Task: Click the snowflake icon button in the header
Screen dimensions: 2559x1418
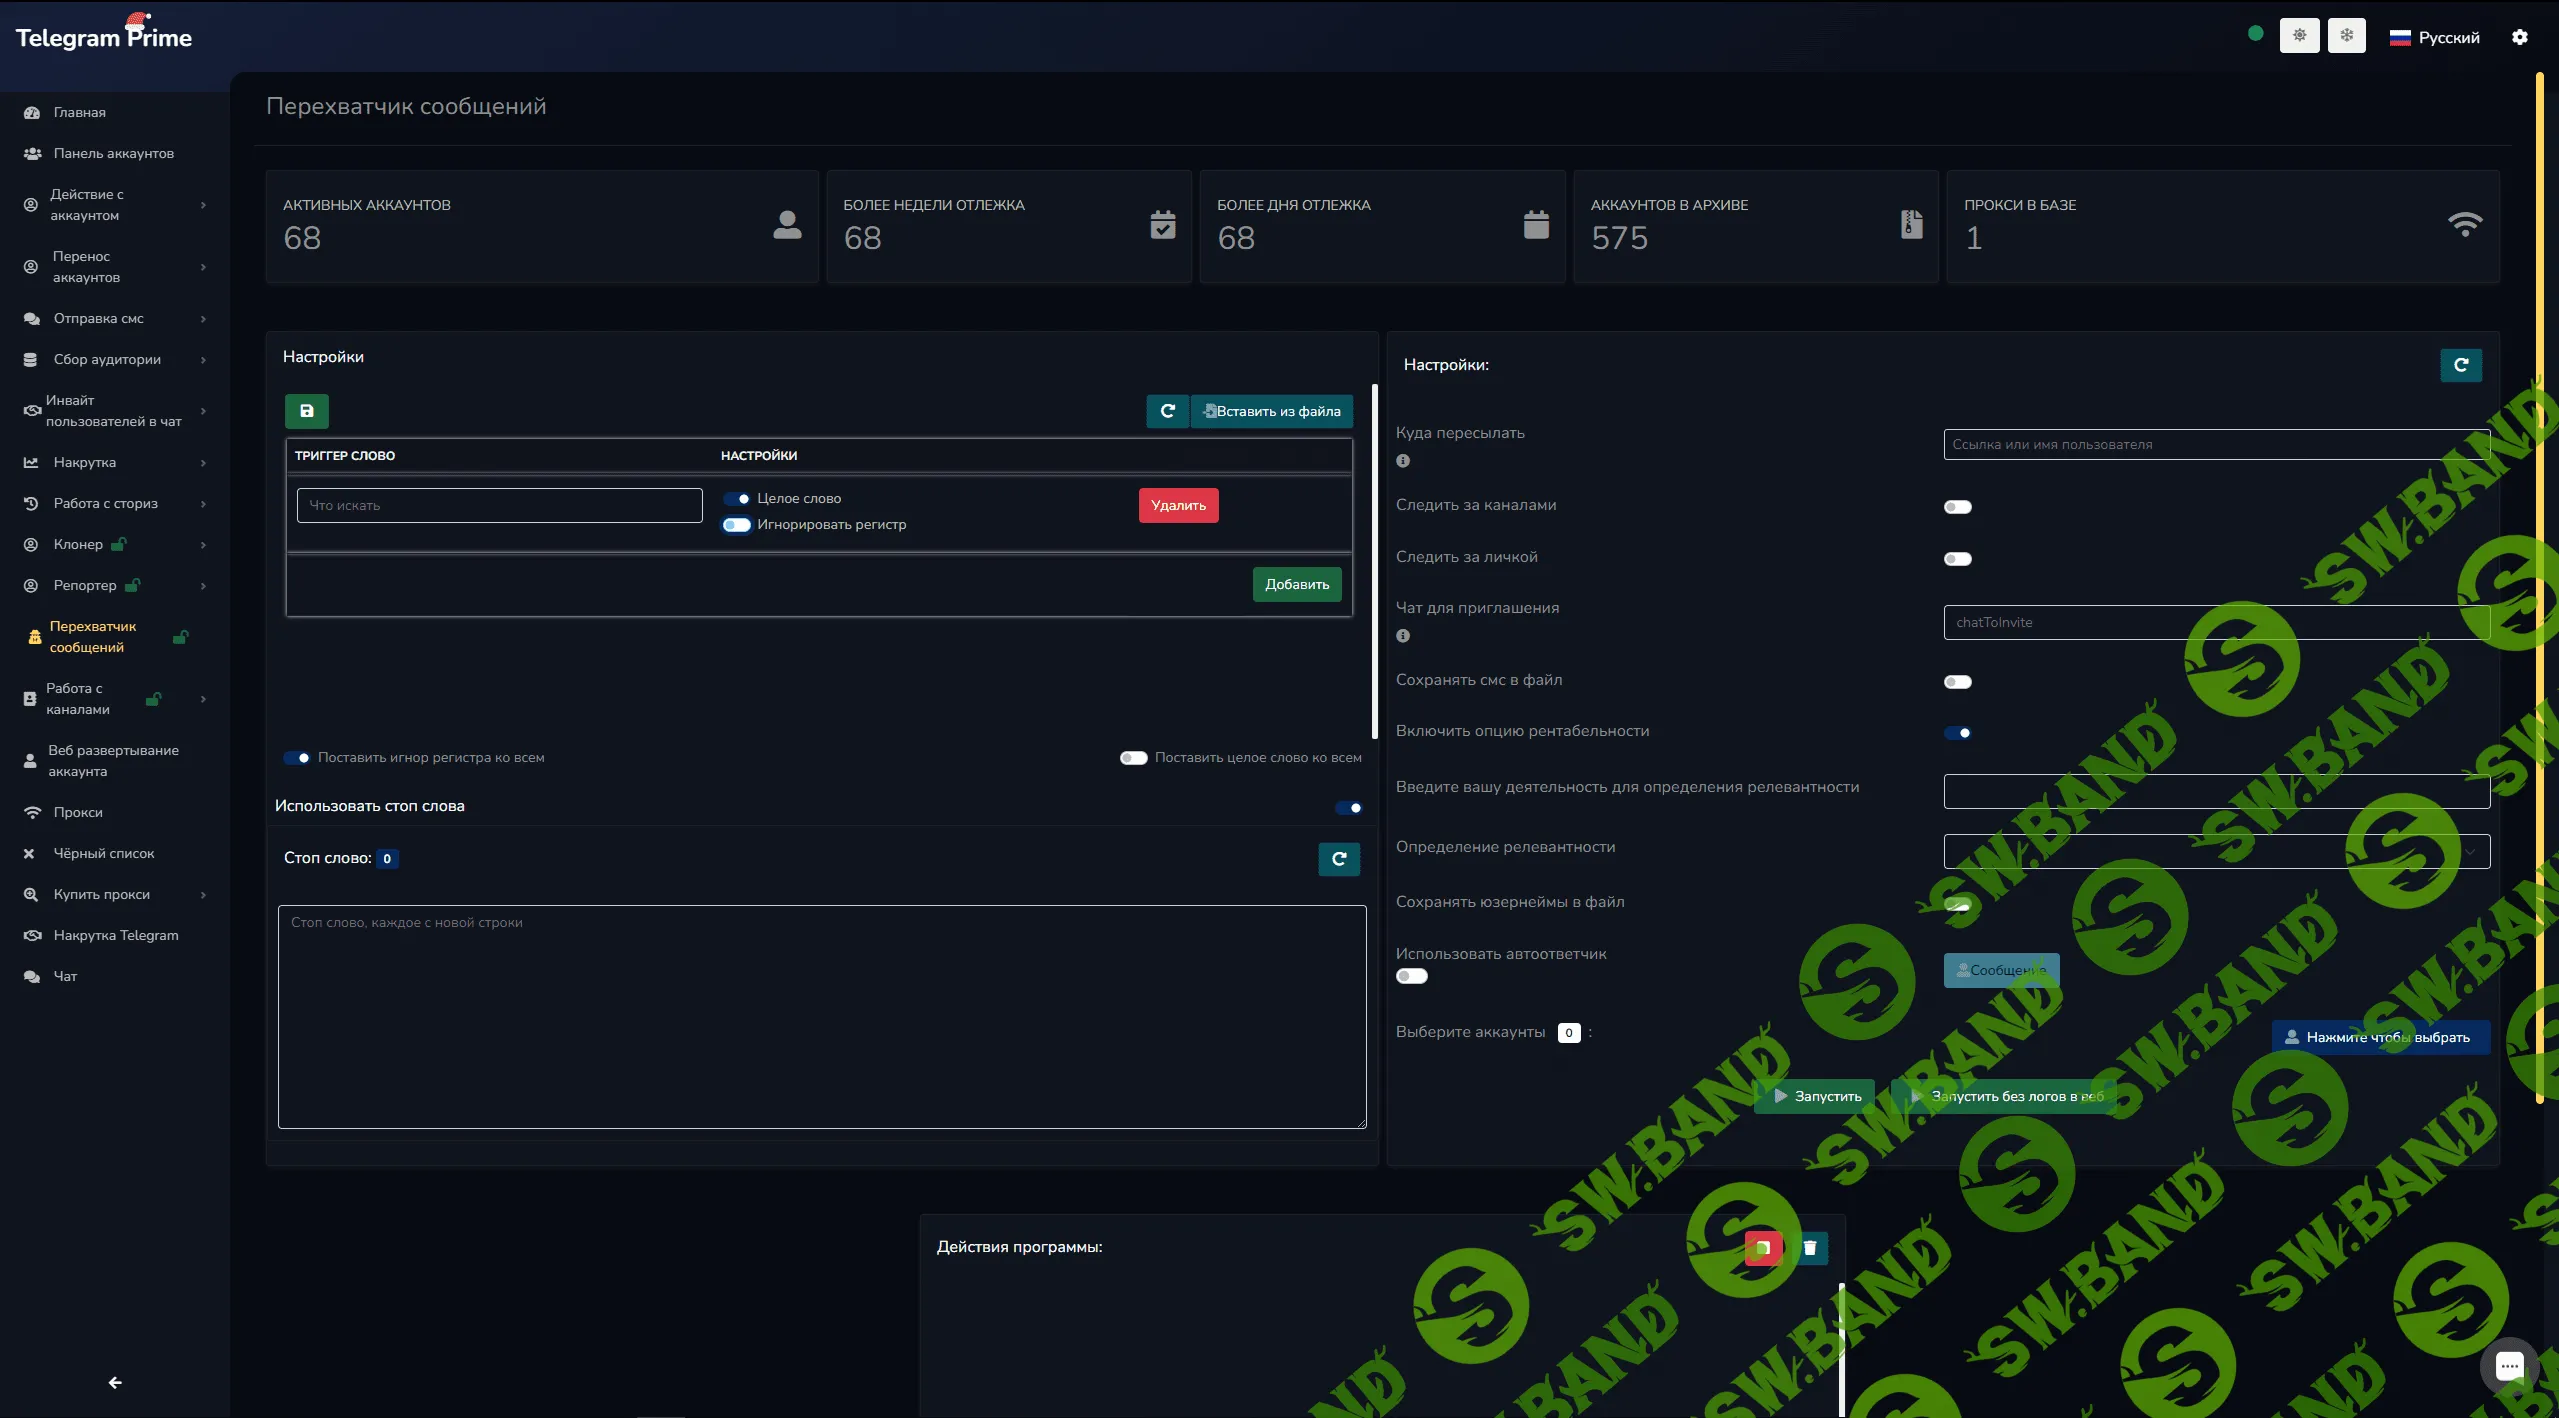Action: click(2346, 36)
